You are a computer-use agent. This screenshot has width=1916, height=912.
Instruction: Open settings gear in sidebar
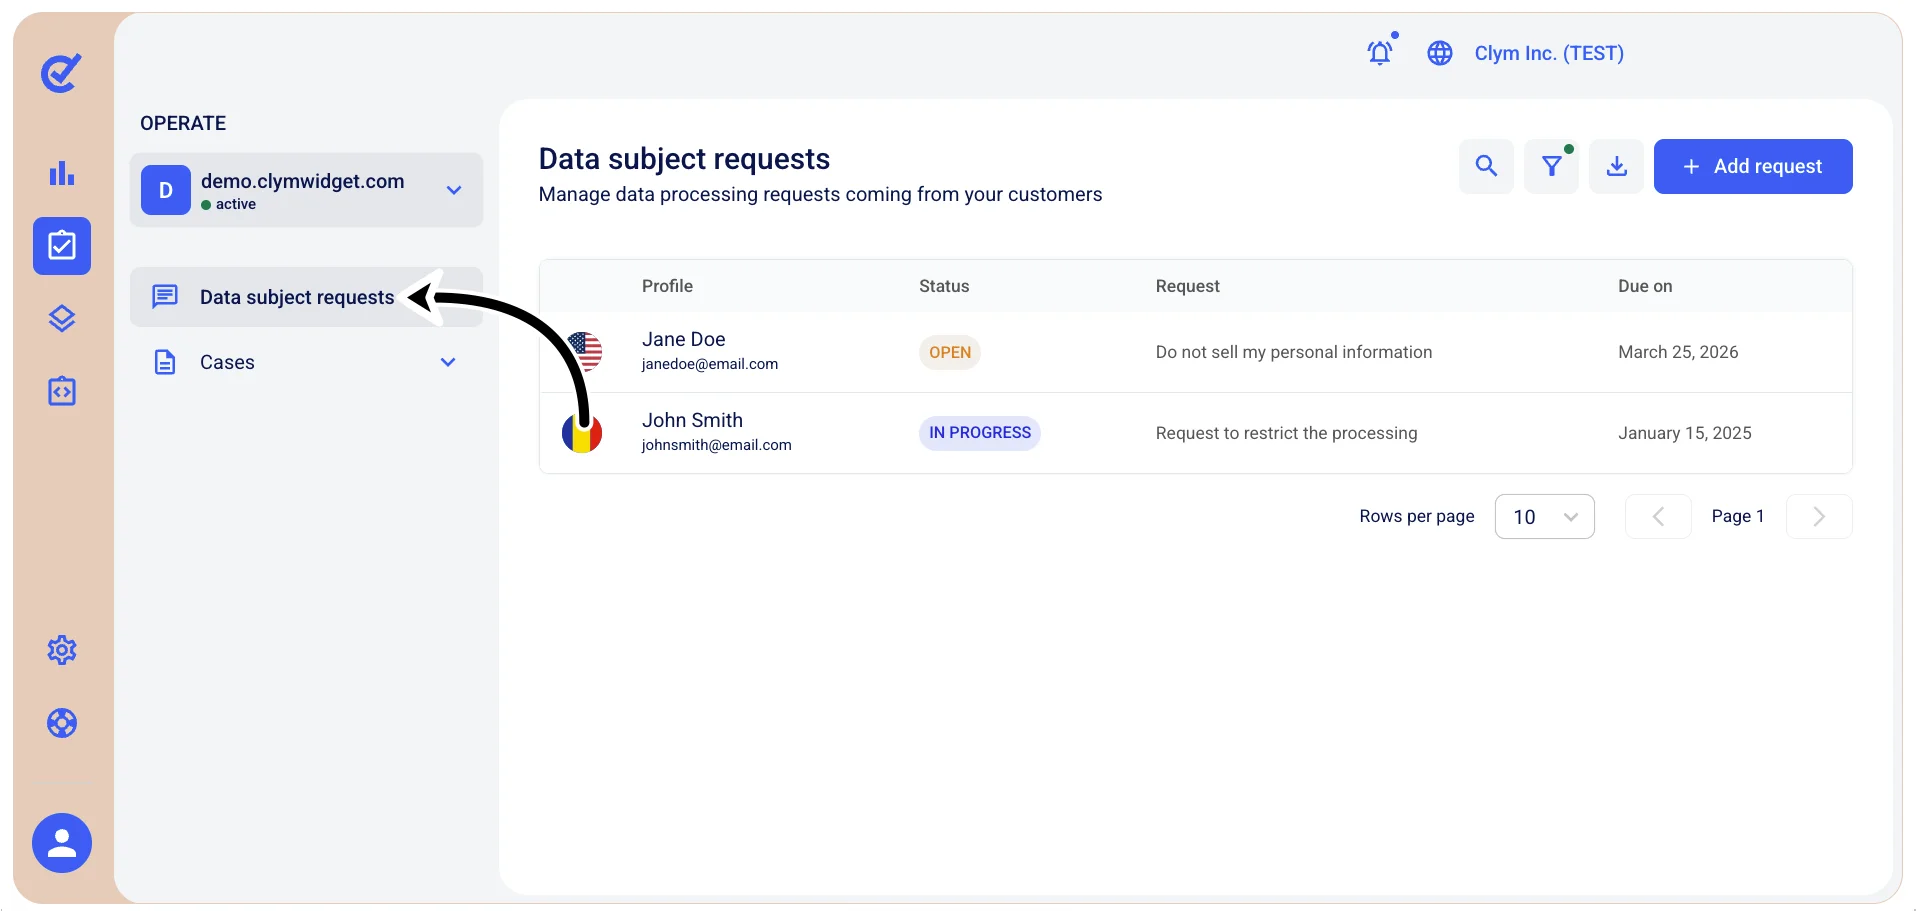coord(62,650)
